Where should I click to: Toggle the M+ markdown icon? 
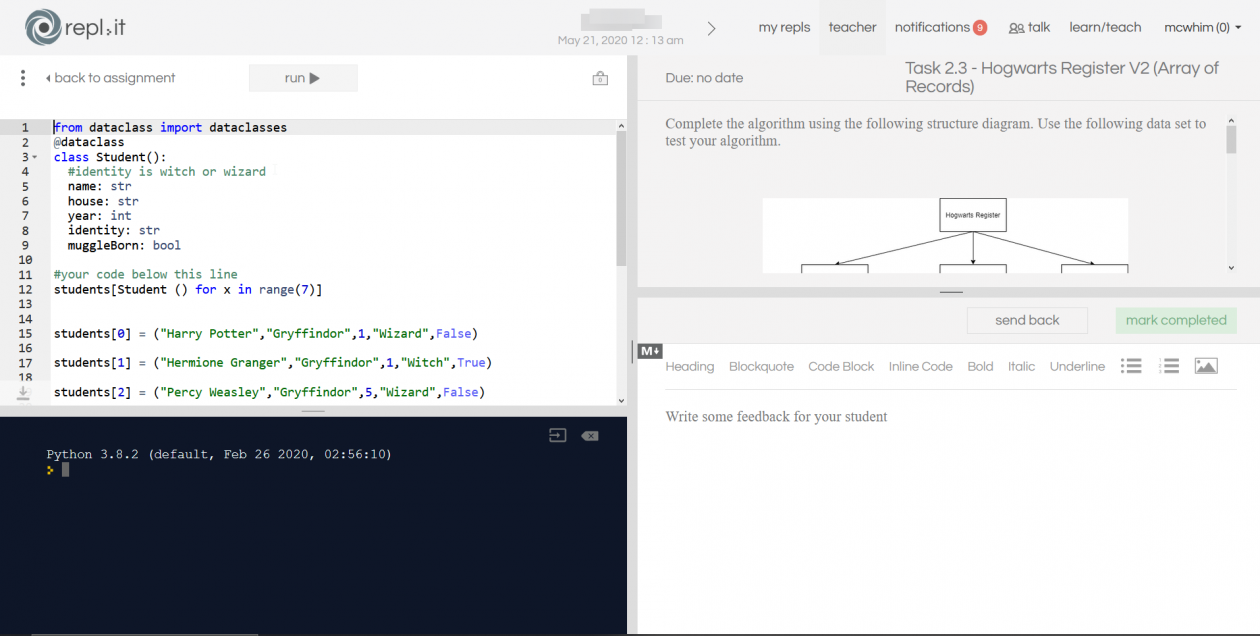click(650, 351)
